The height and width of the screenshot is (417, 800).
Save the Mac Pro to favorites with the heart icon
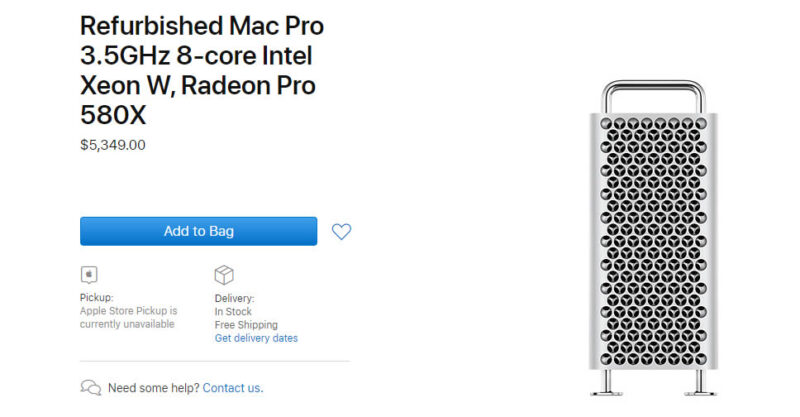tap(341, 232)
